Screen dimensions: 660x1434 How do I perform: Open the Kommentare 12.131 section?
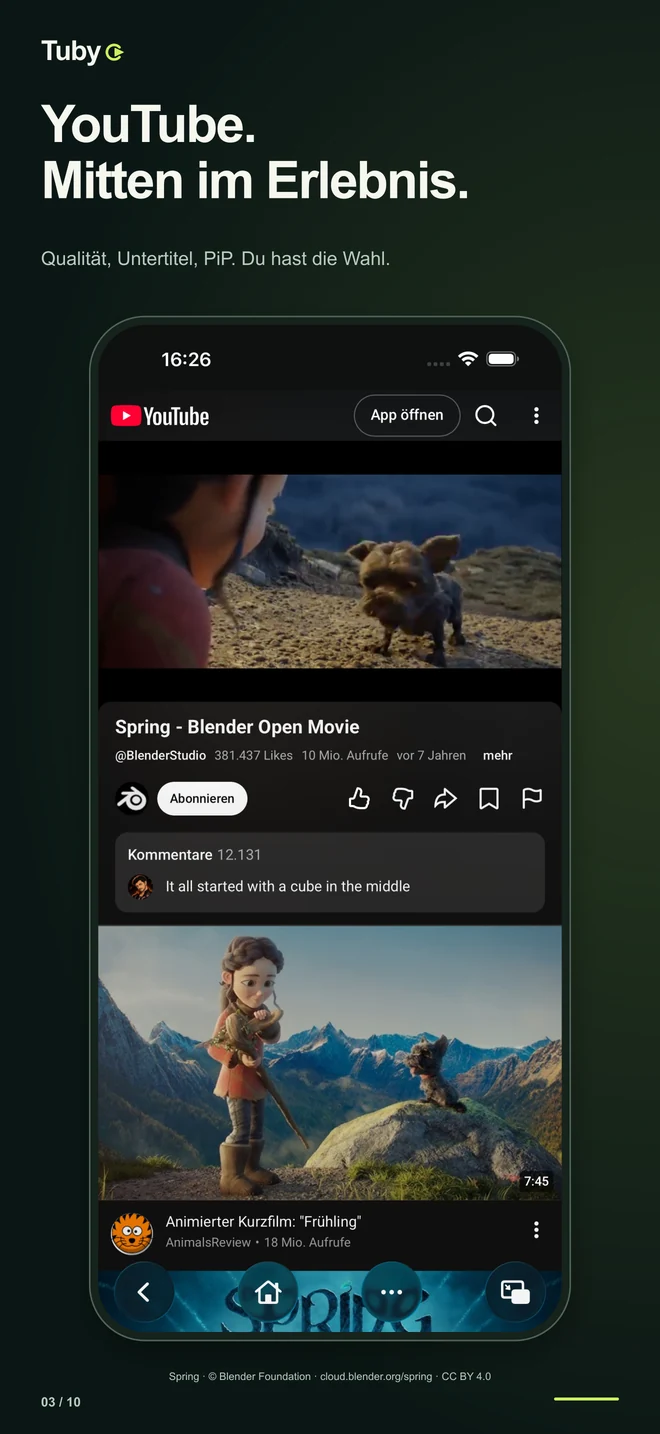coord(330,872)
